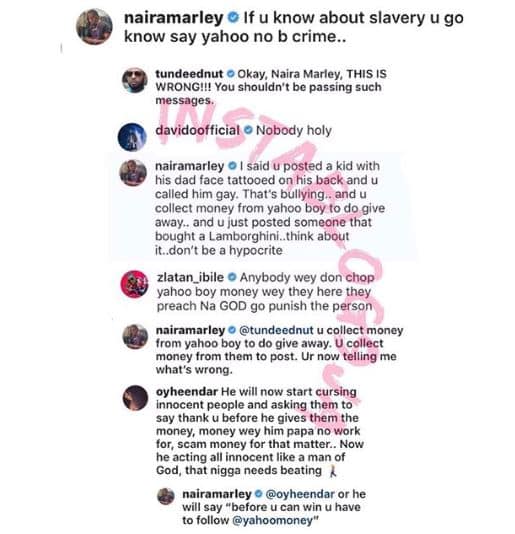The width and height of the screenshot is (515, 534).
Task: Click the walking person emoji after 'needs beating'
Action: [x=333, y=471]
